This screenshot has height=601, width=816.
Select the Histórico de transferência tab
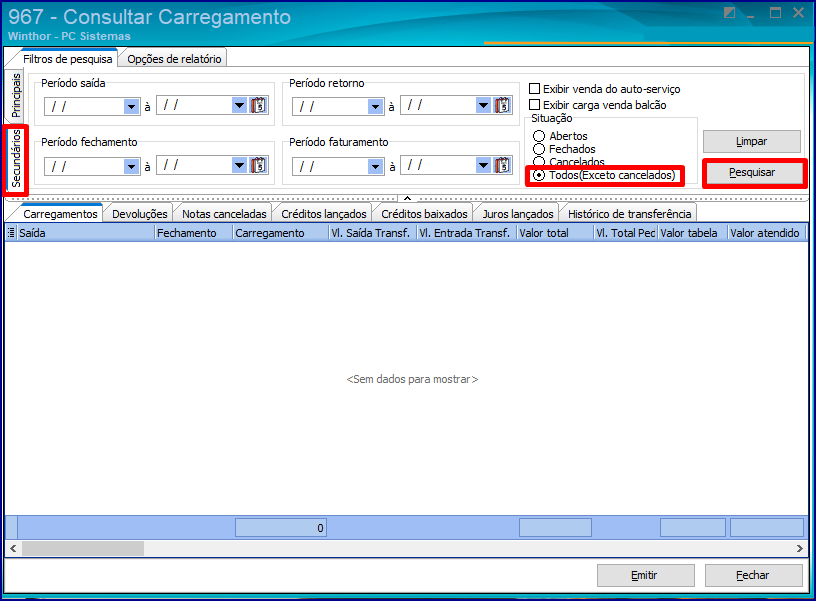click(629, 214)
